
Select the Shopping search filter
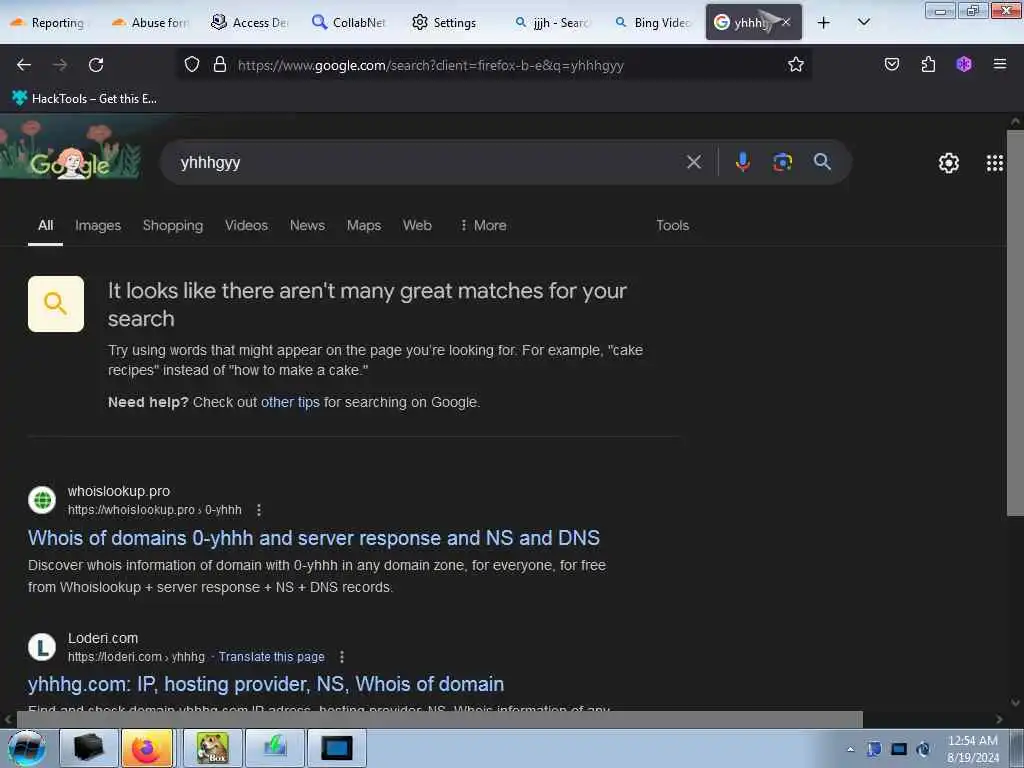point(173,225)
